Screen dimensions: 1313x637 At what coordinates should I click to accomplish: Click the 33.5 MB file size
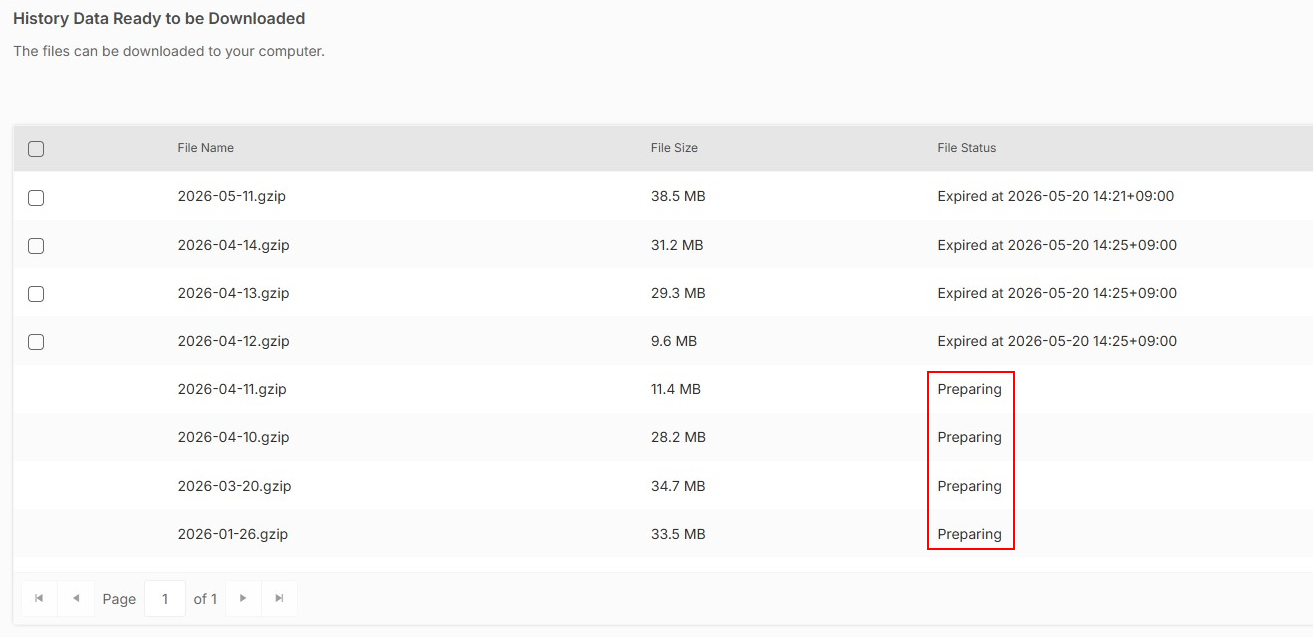[678, 534]
